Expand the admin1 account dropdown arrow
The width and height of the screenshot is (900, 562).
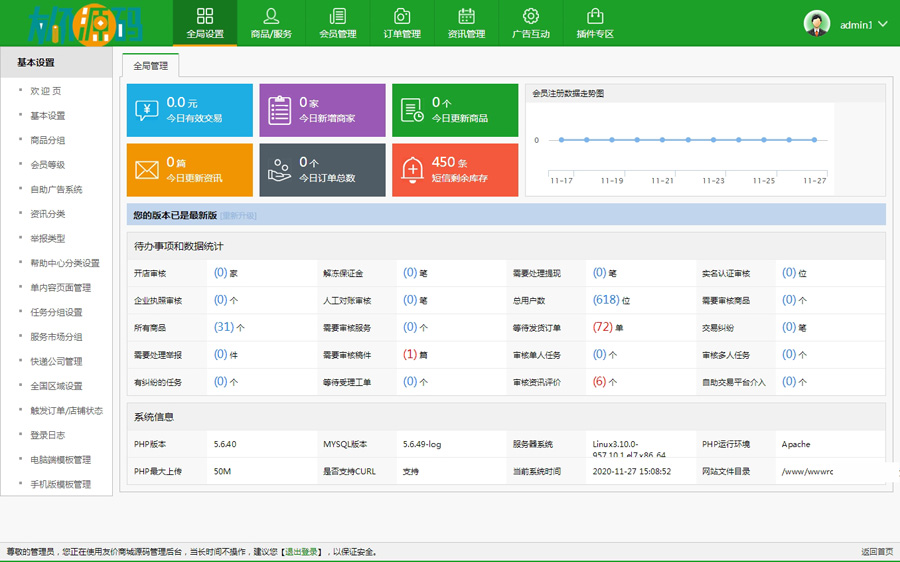[x=883, y=24]
